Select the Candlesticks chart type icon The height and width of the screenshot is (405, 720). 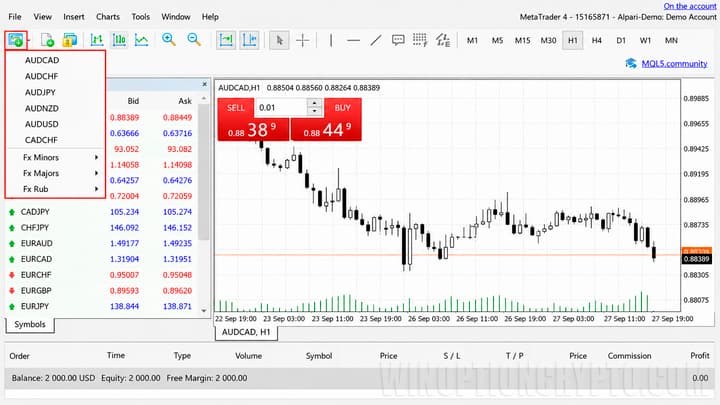point(119,40)
